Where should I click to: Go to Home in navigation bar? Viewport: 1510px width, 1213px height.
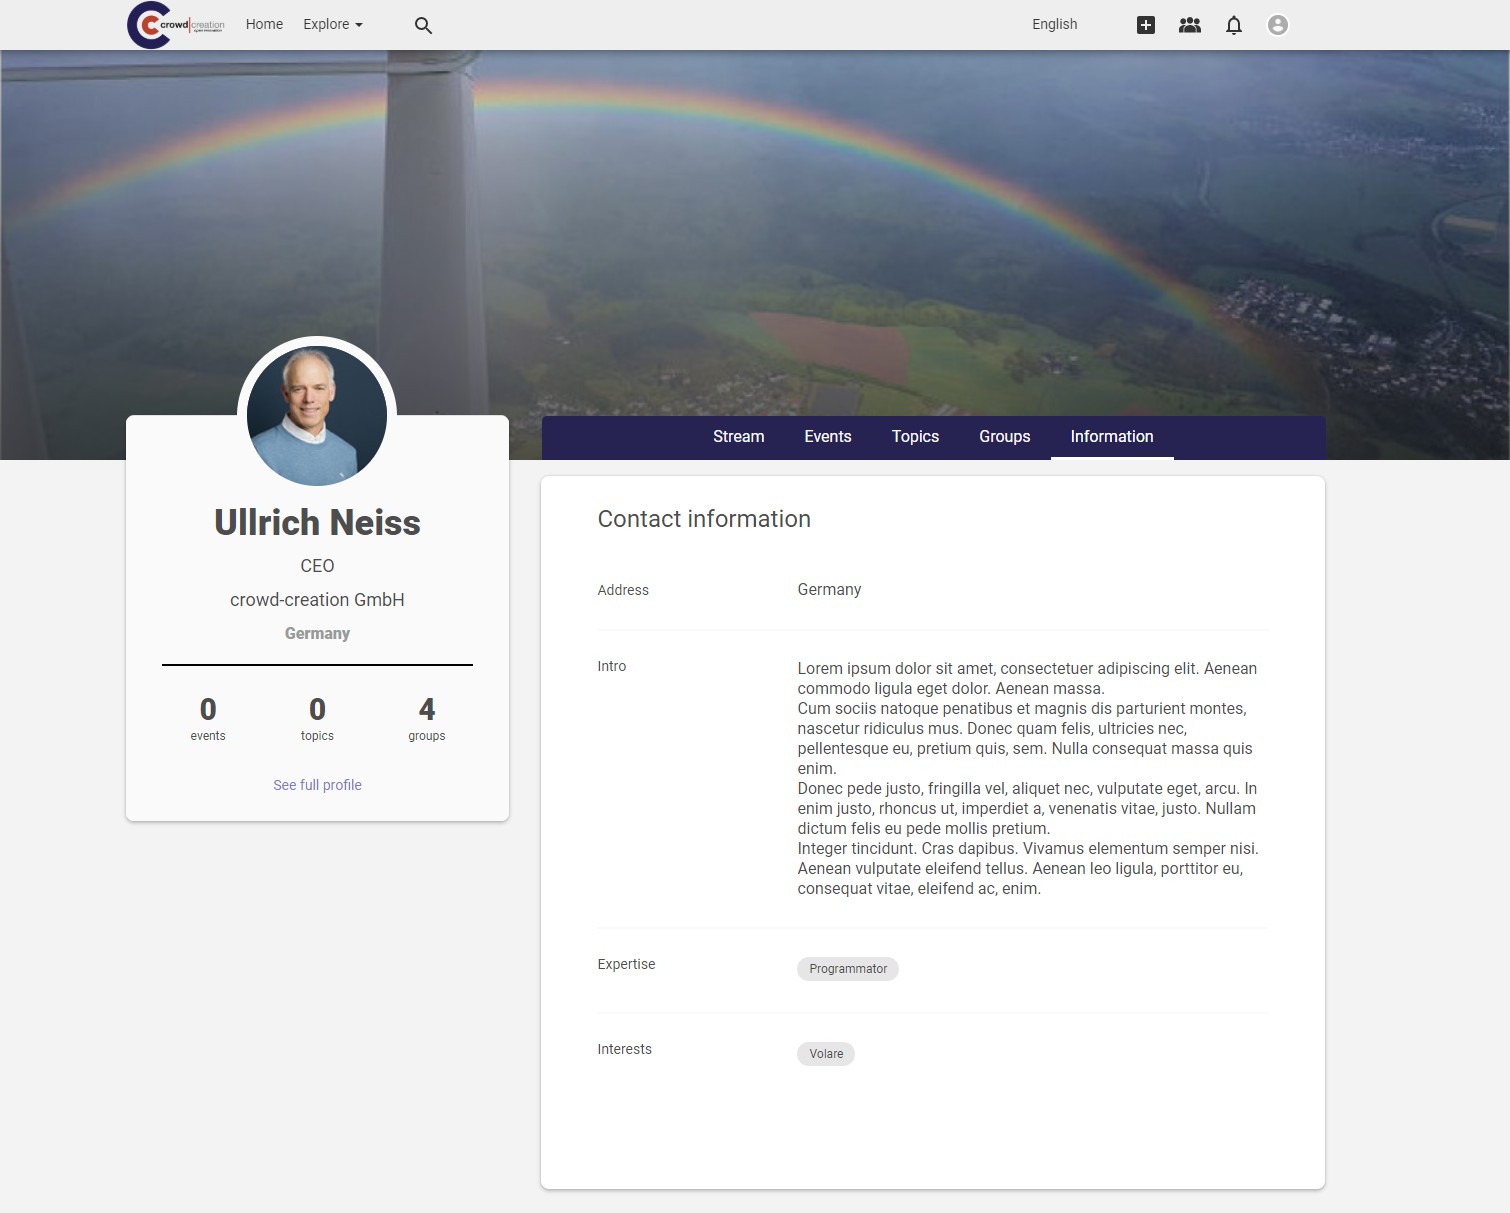pyautogui.click(x=264, y=24)
